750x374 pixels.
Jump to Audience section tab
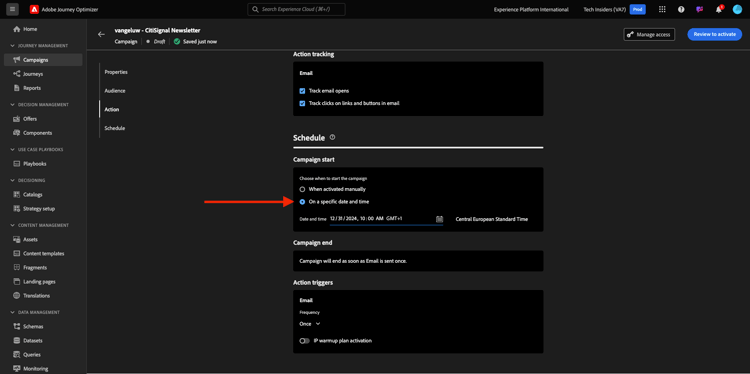[115, 91]
